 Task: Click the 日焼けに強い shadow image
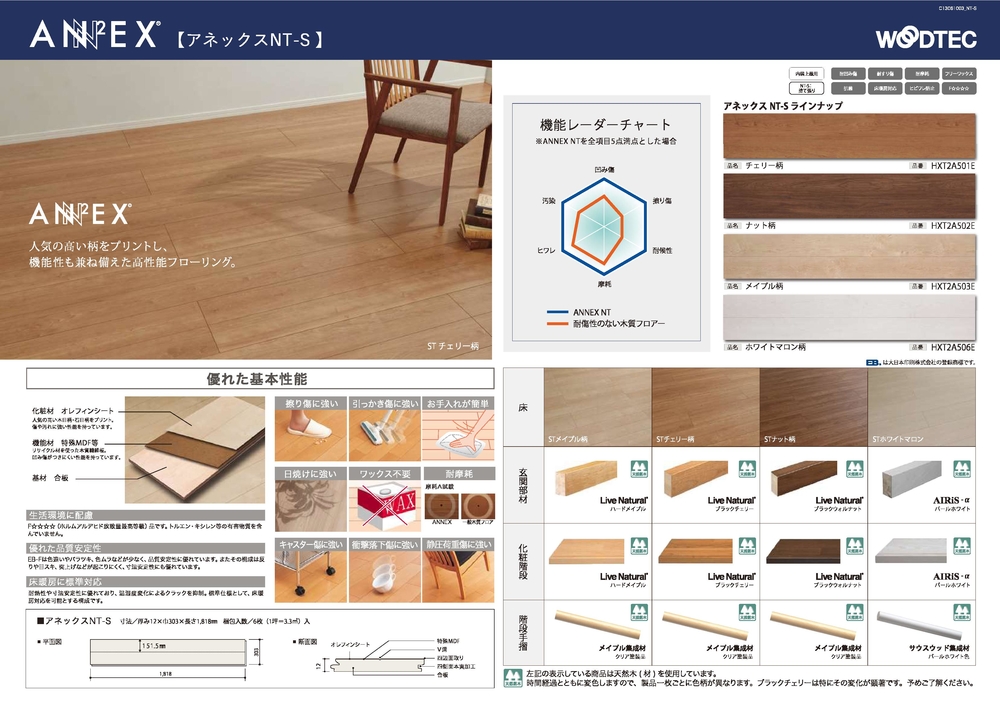[x=311, y=506]
